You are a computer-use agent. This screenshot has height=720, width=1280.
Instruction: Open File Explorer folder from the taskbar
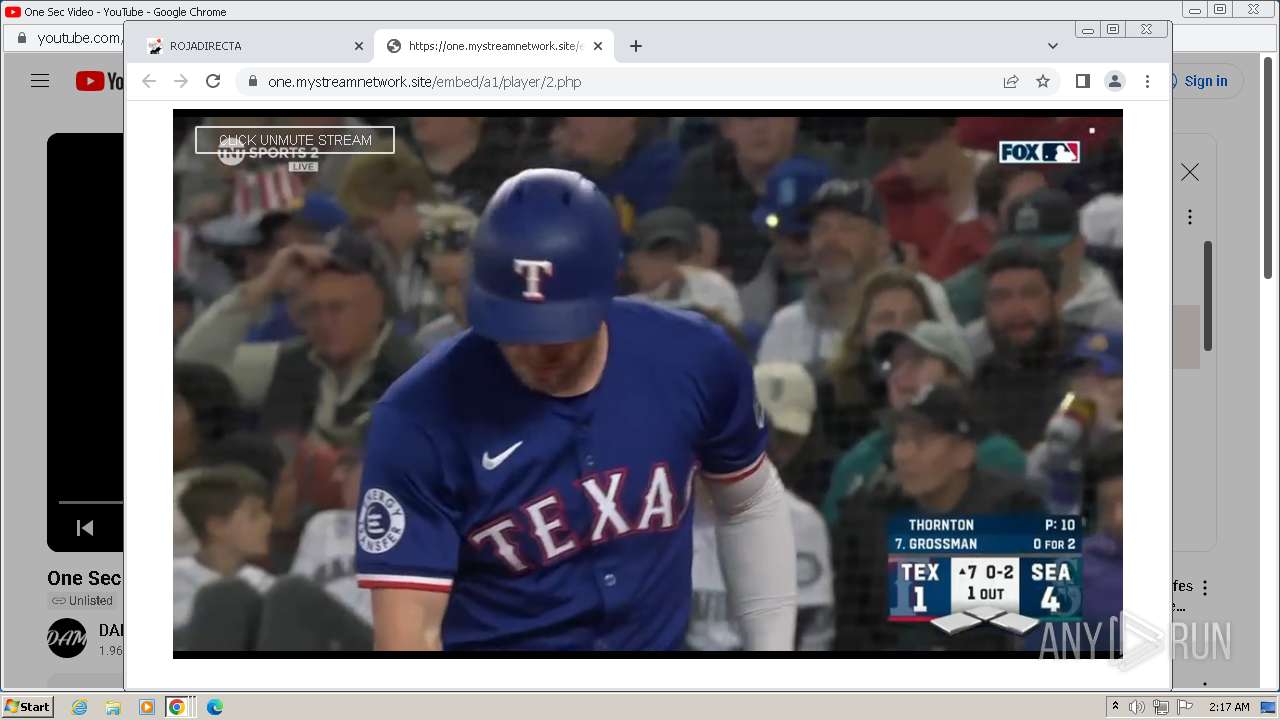tap(113, 707)
